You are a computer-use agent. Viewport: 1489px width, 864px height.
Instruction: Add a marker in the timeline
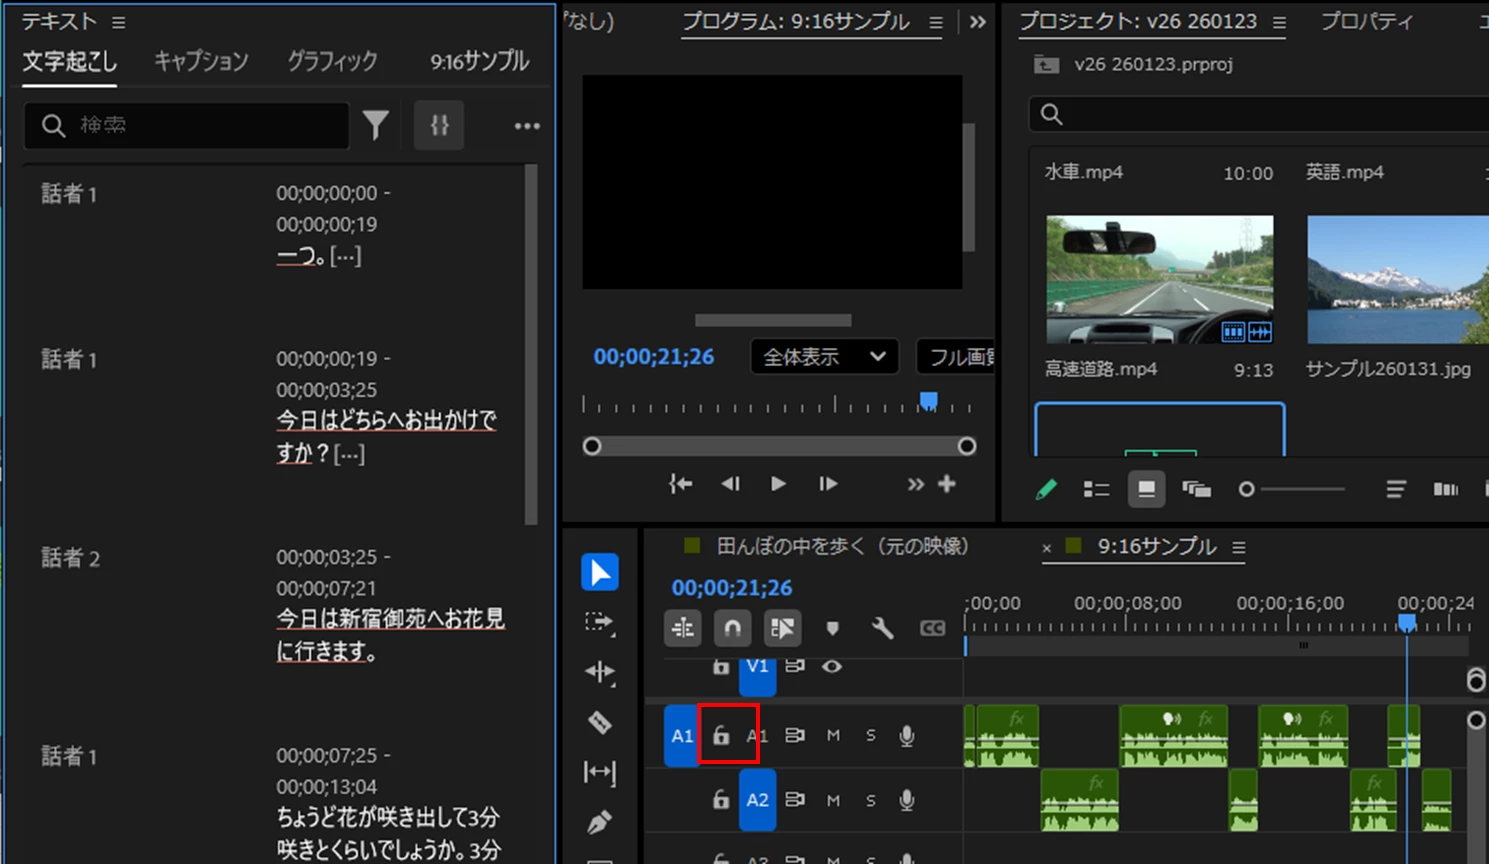coord(832,628)
